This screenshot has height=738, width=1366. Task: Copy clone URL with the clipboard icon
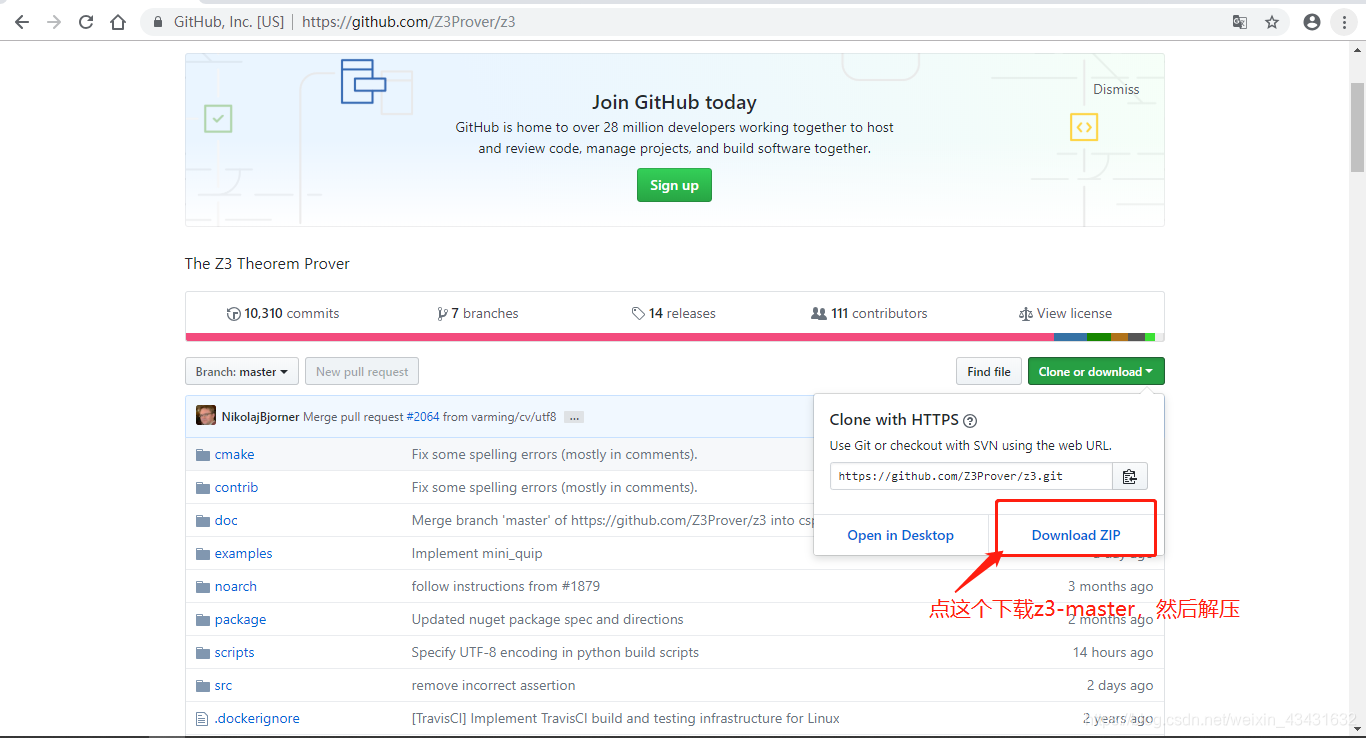click(1130, 476)
